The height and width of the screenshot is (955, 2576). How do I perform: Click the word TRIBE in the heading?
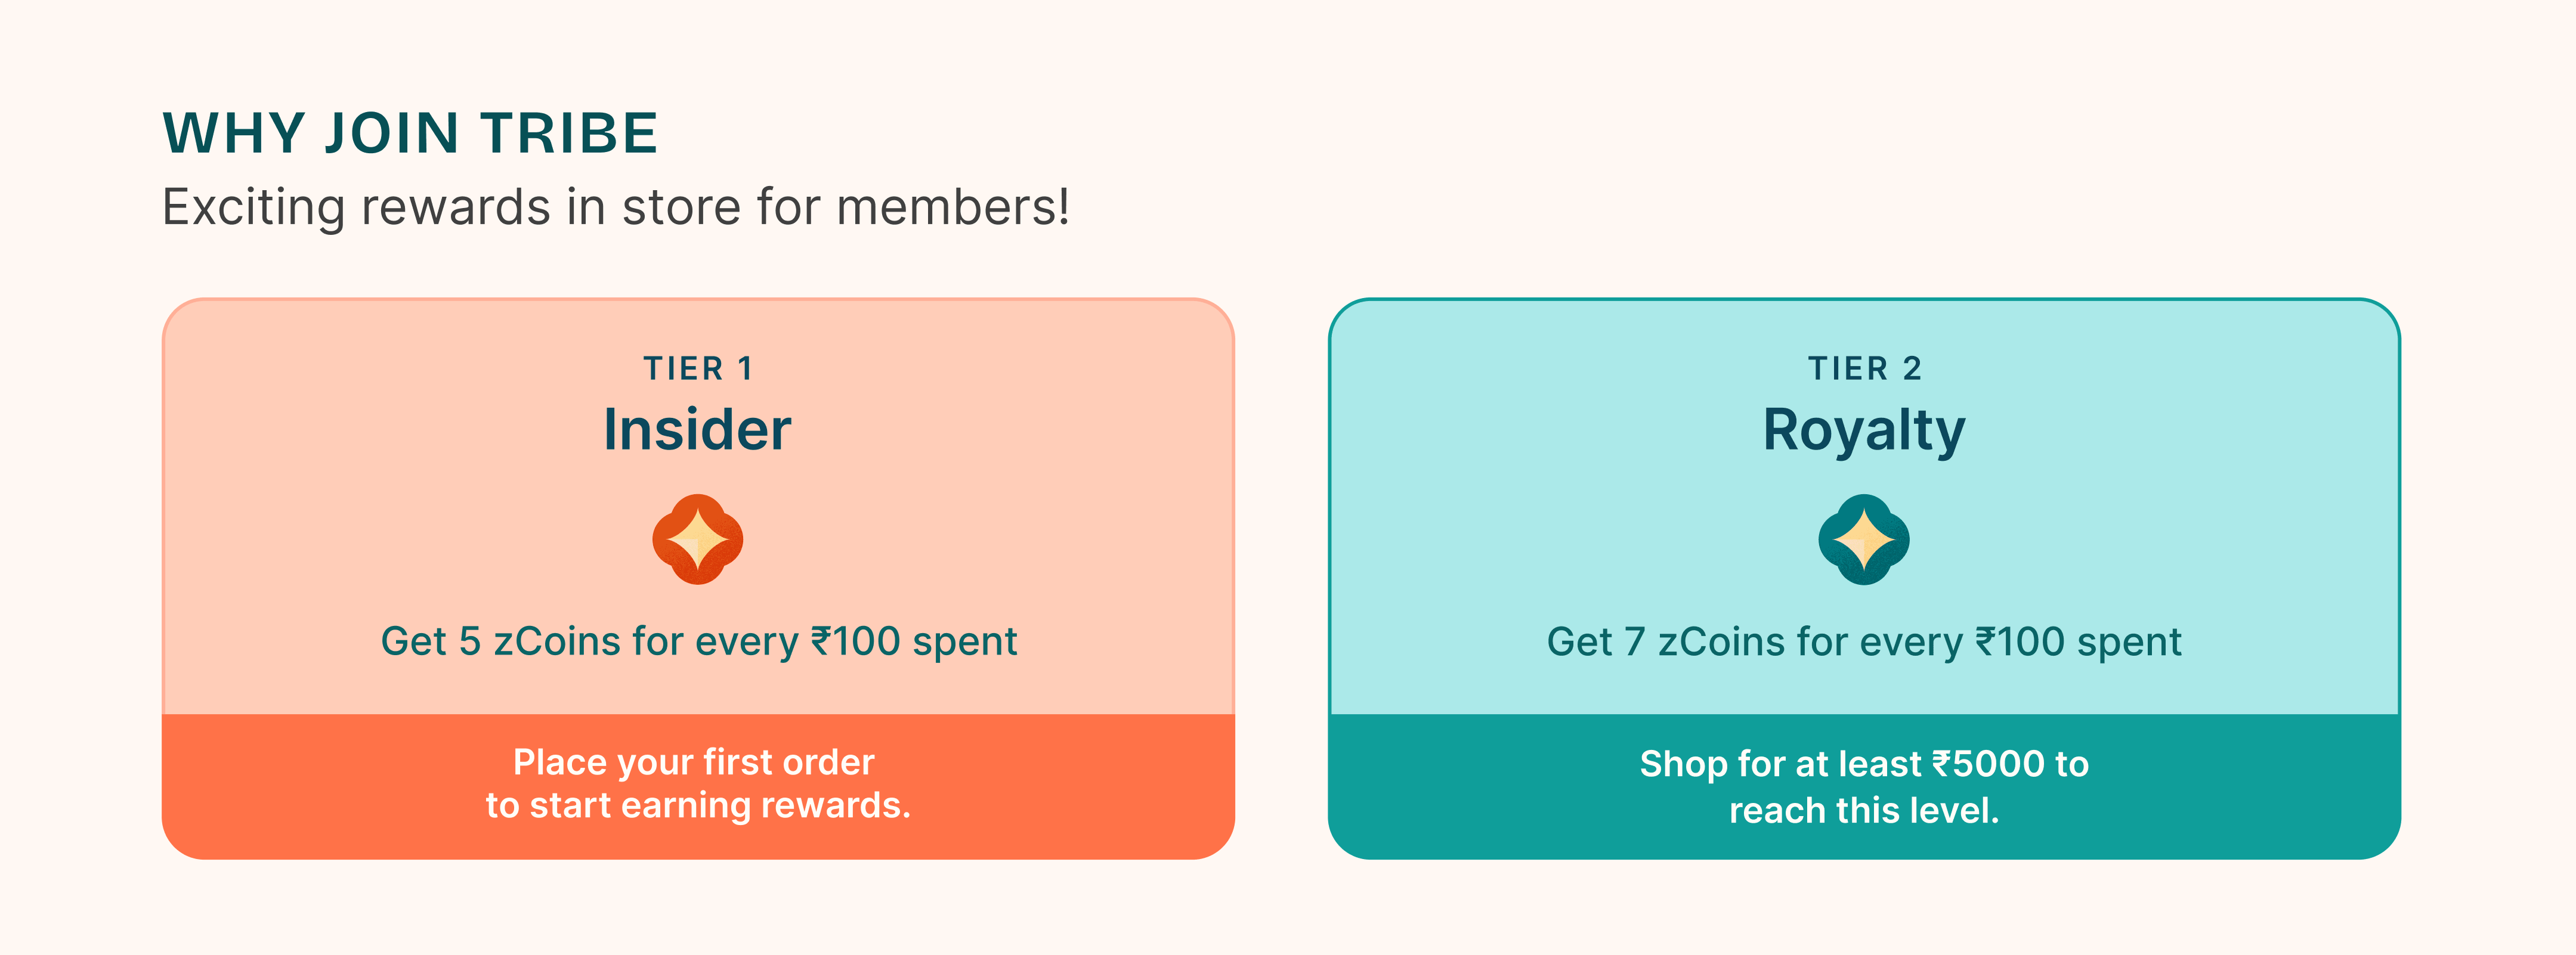click(569, 133)
